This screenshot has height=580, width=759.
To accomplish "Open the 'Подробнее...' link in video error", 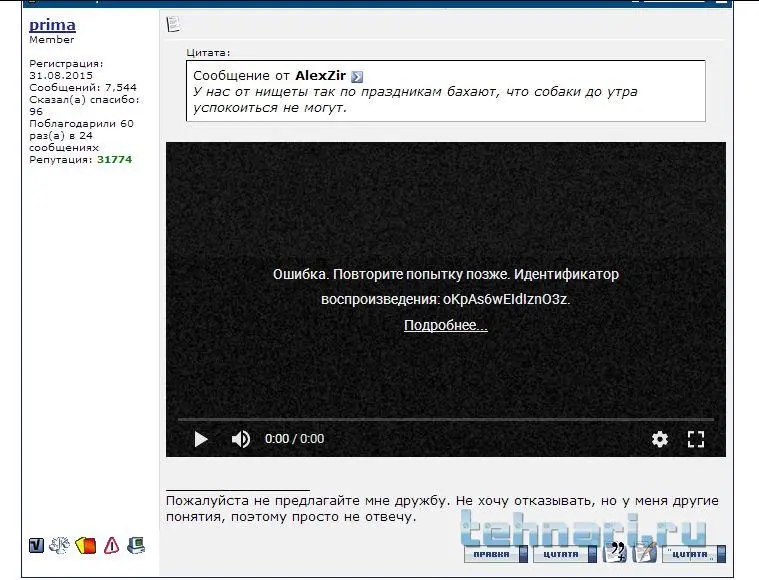I will 446,325.
